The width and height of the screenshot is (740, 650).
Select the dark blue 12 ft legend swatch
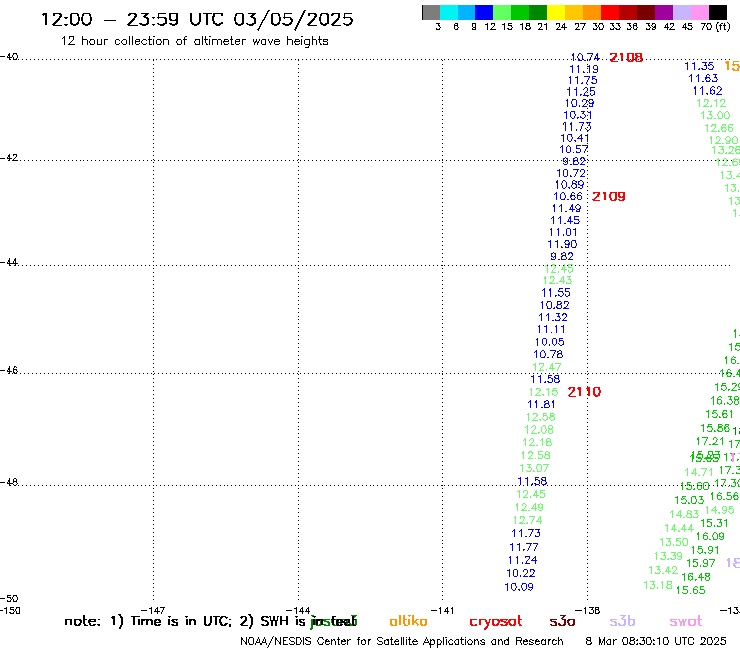484,12
